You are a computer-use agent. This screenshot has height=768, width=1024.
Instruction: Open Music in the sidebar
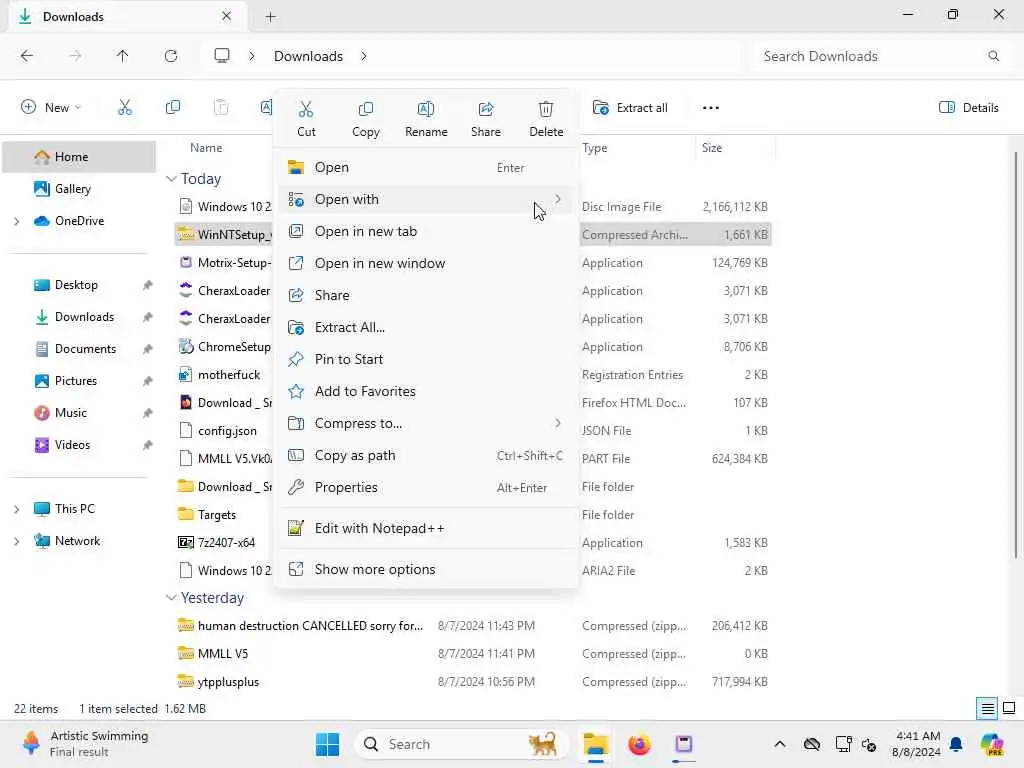click(80, 413)
